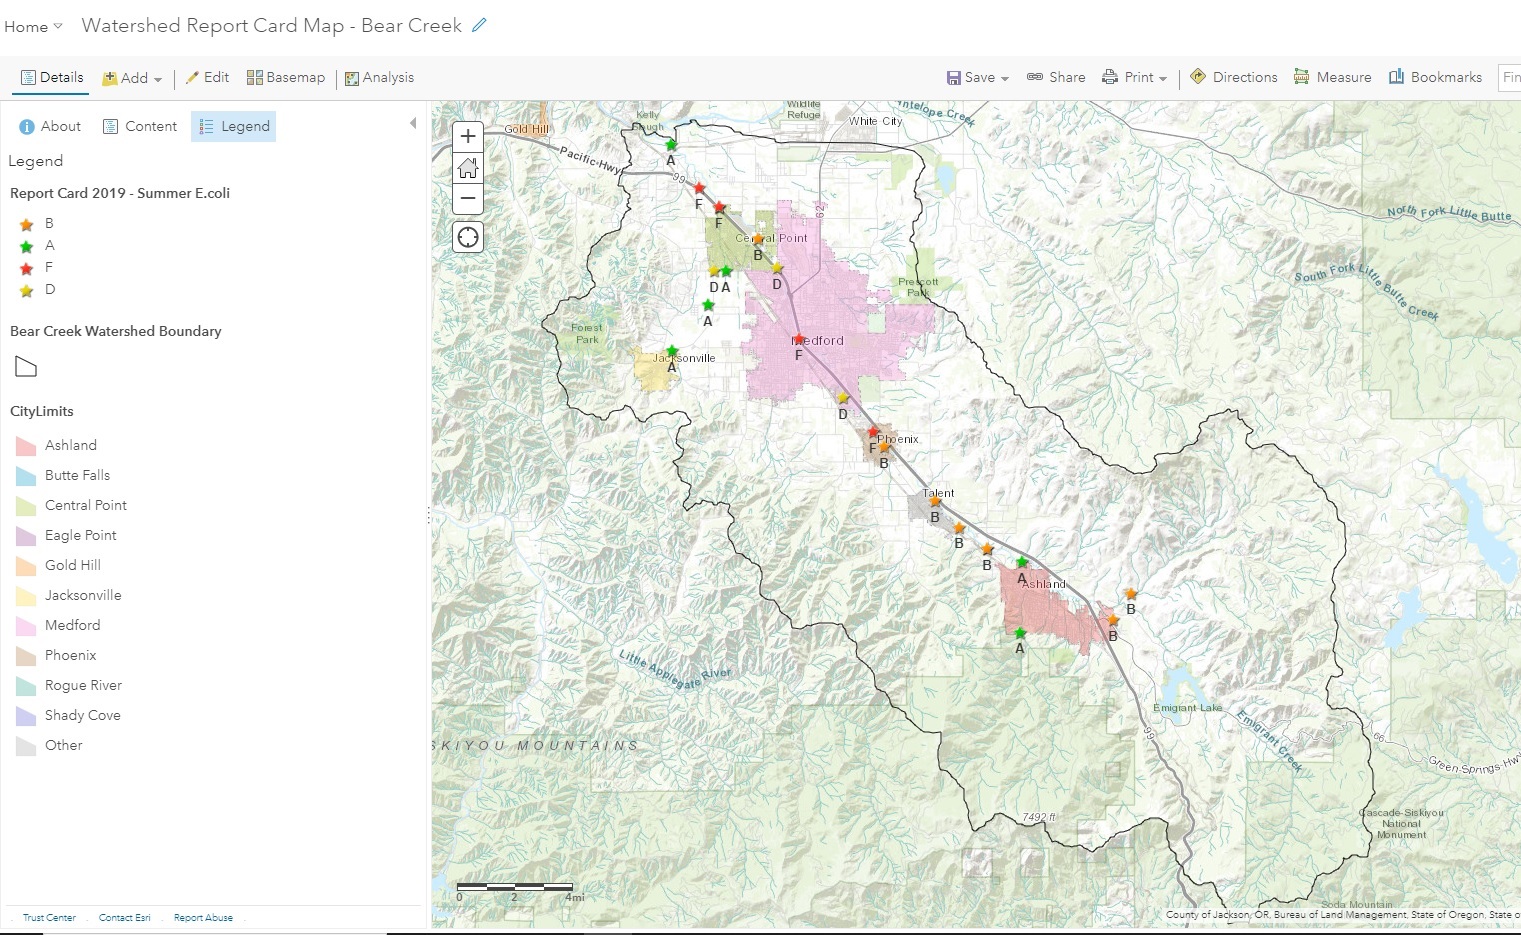The image size is (1521, 935).
Task: Expand the Add dropdown menu
Action: click(133, 78)
